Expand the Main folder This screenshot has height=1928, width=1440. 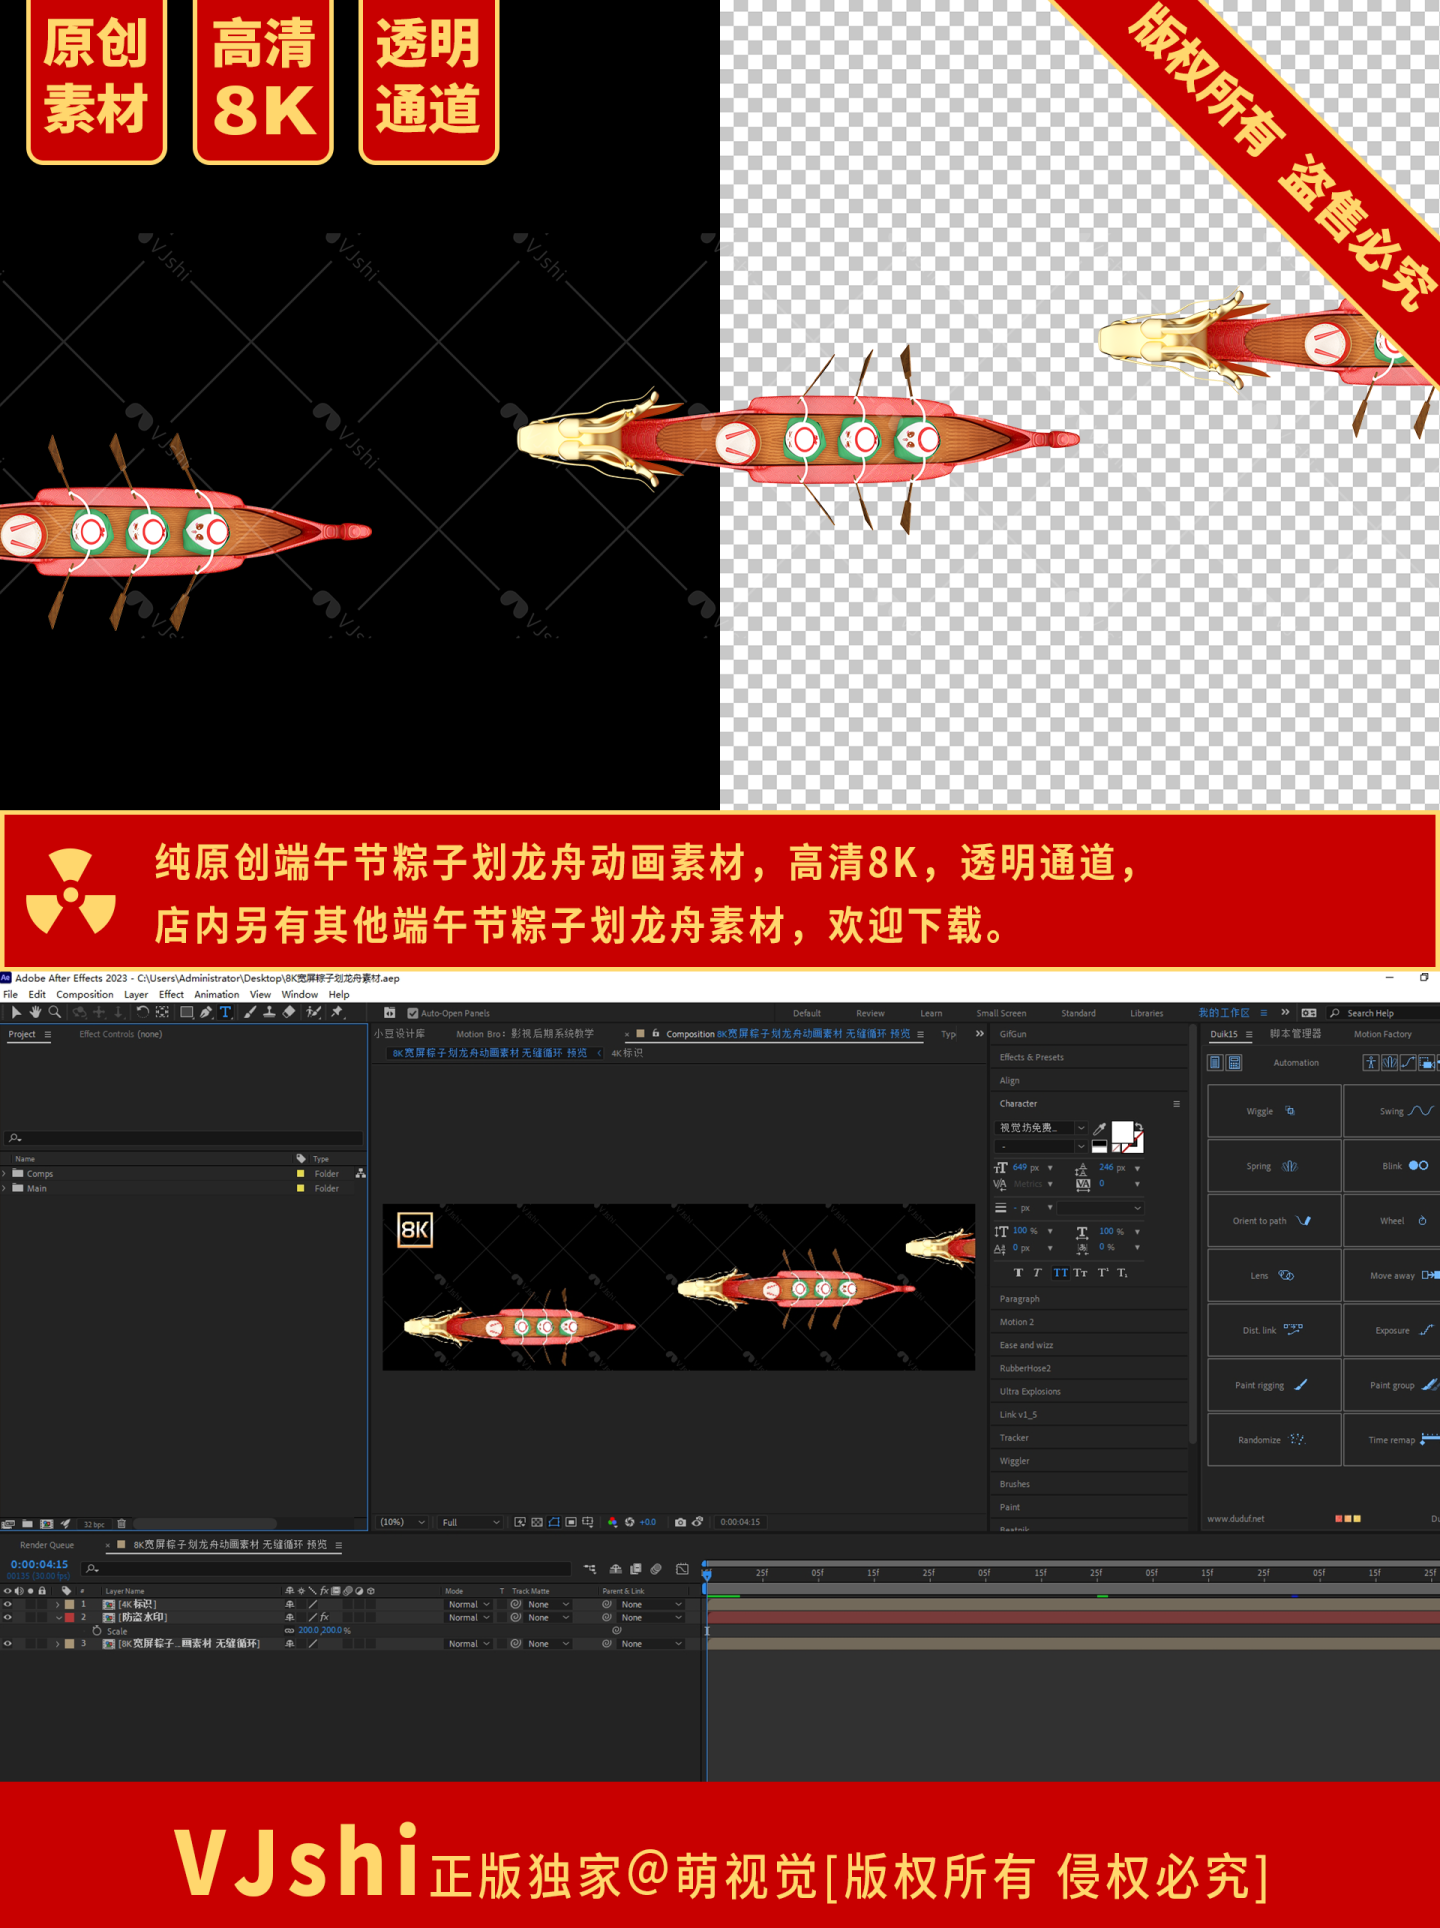pyautogui.click(x=4, y=1188)
